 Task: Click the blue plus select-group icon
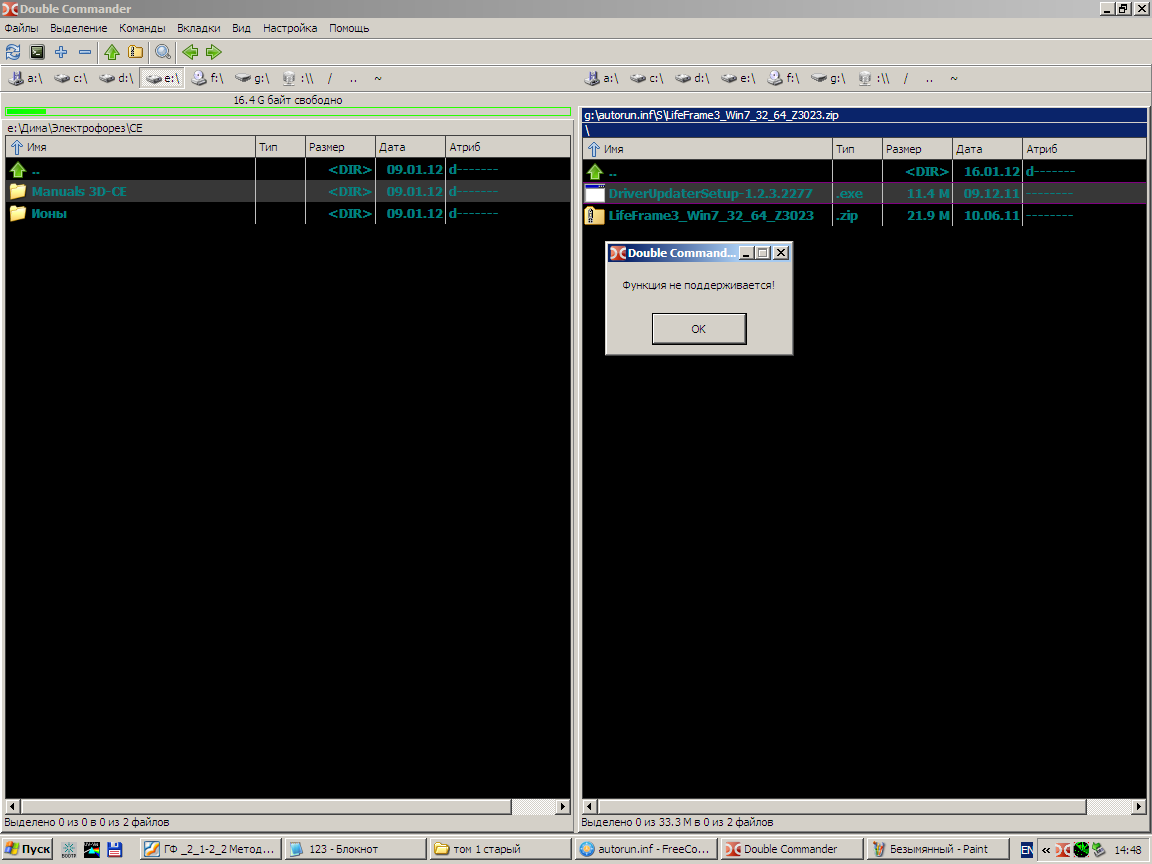[61, 52]
